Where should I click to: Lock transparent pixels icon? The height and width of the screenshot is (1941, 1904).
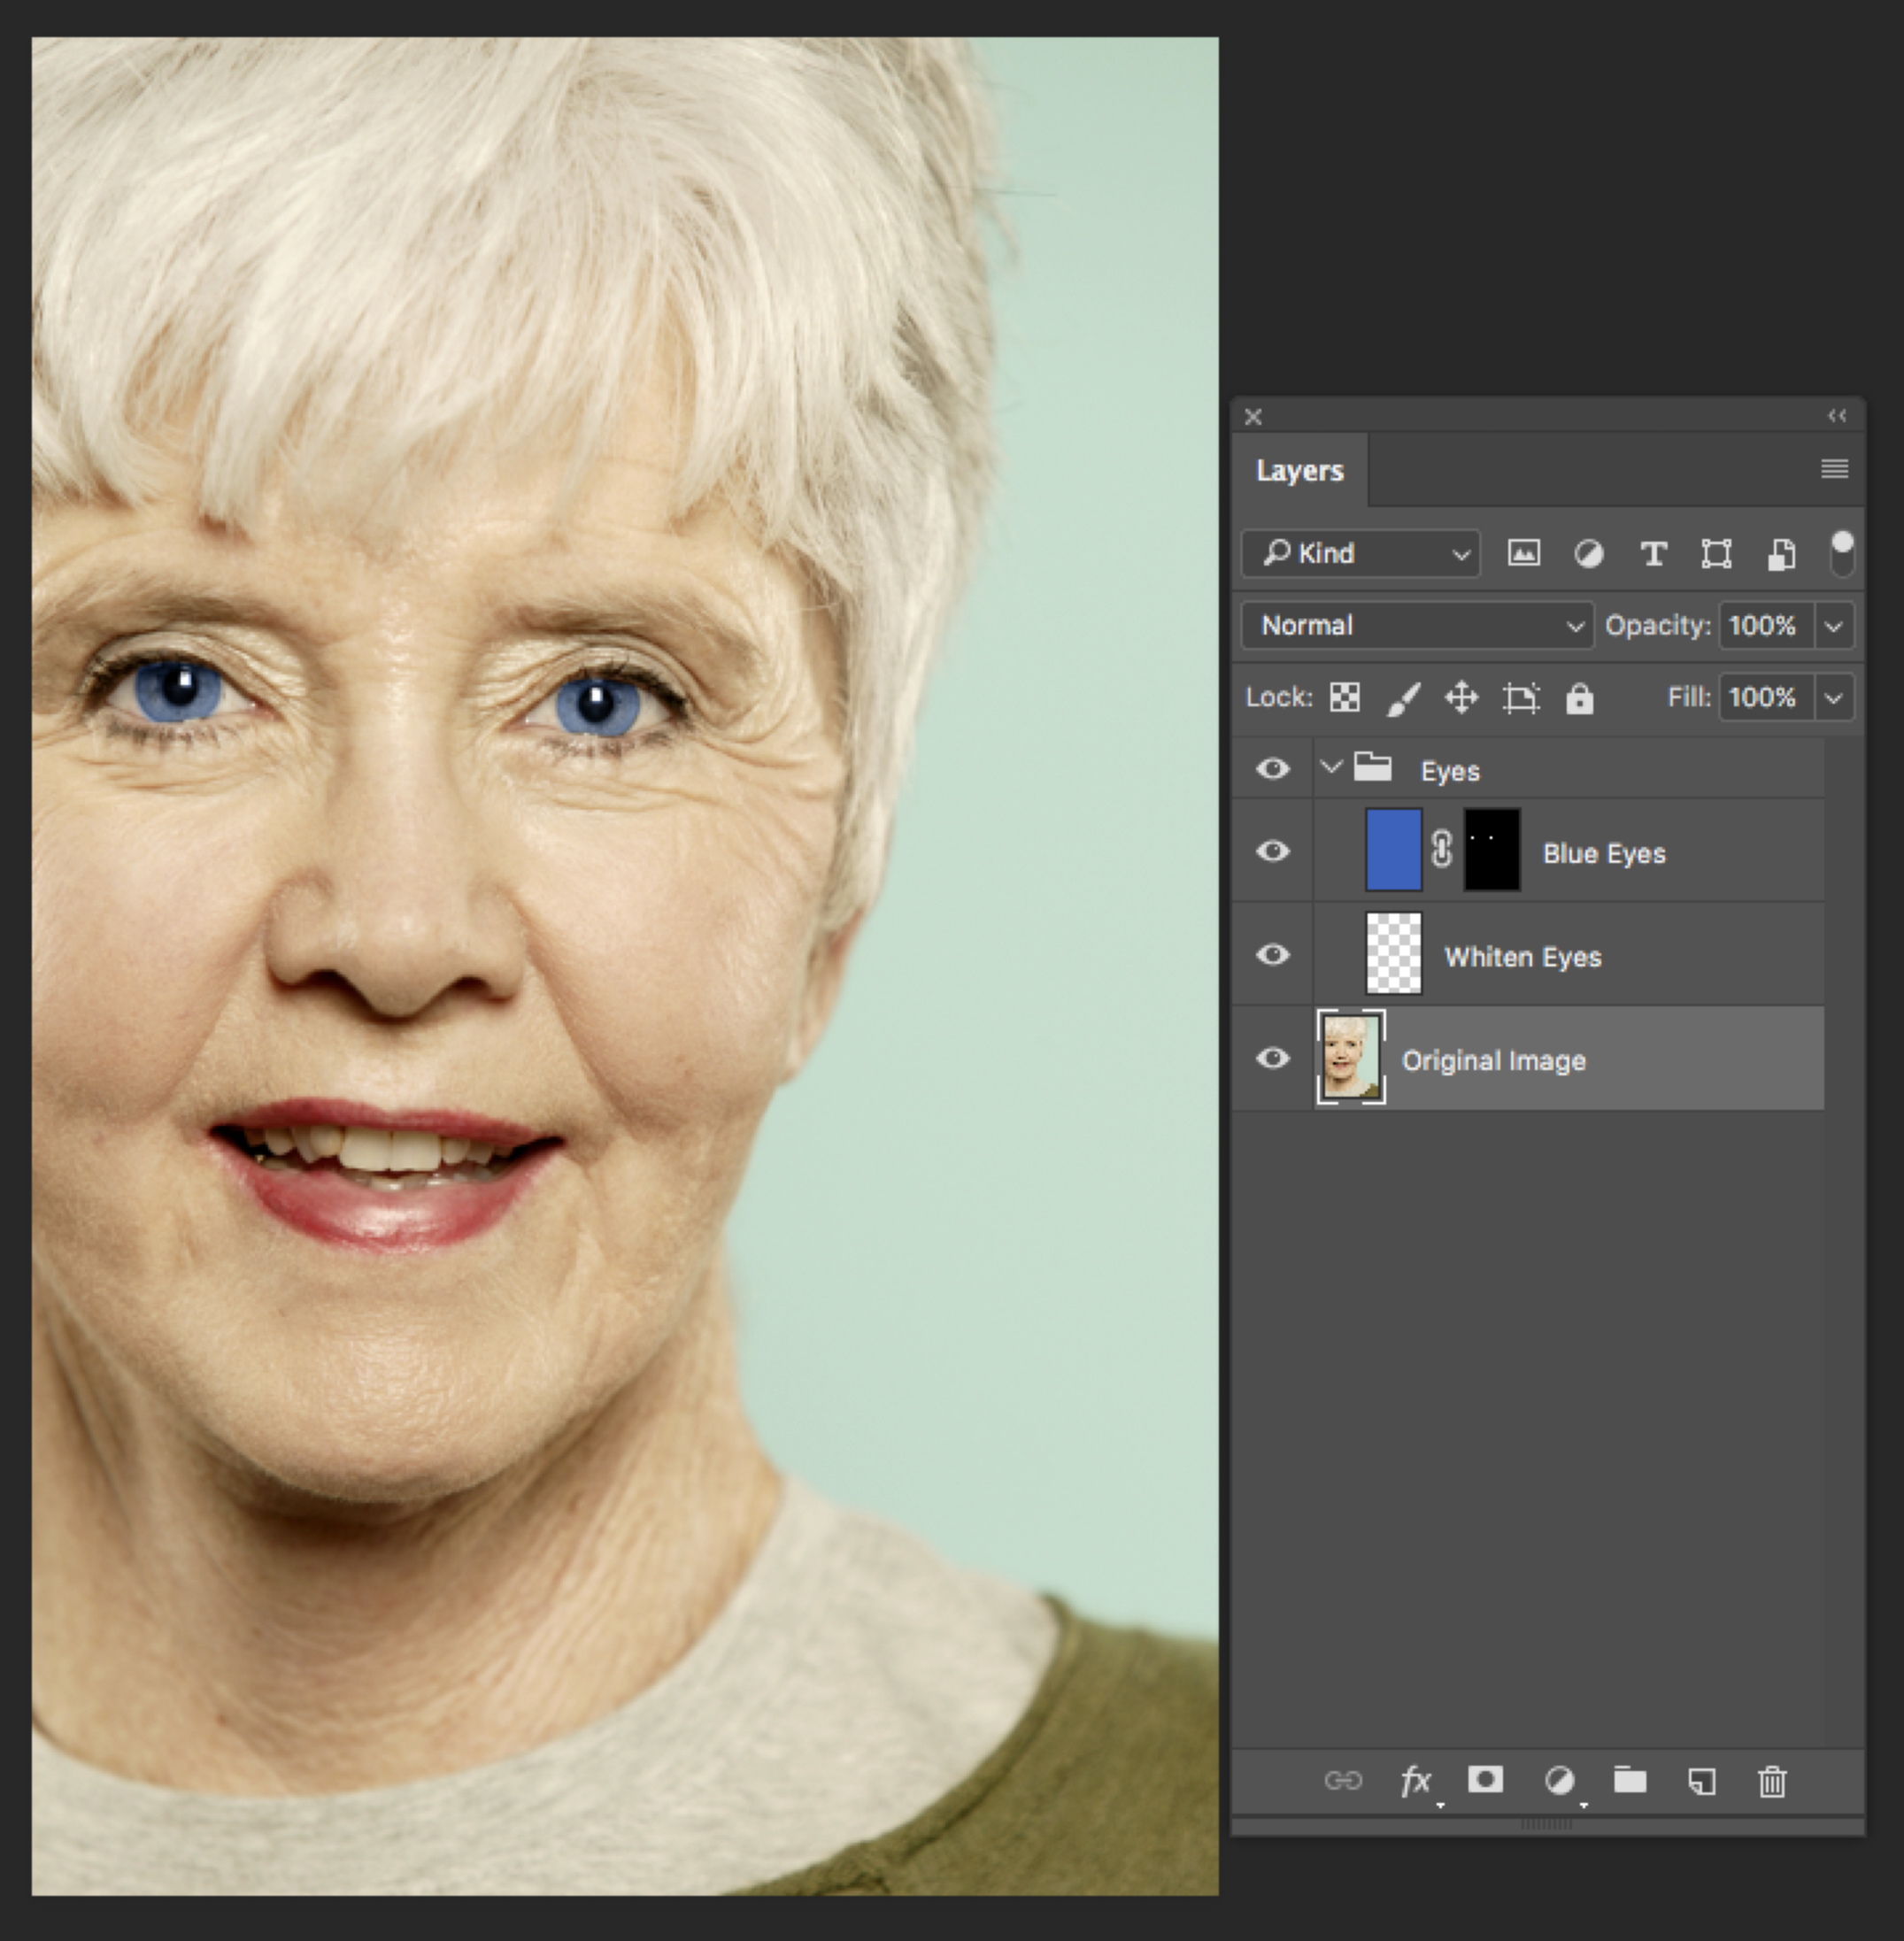[x=1345, y=697]
